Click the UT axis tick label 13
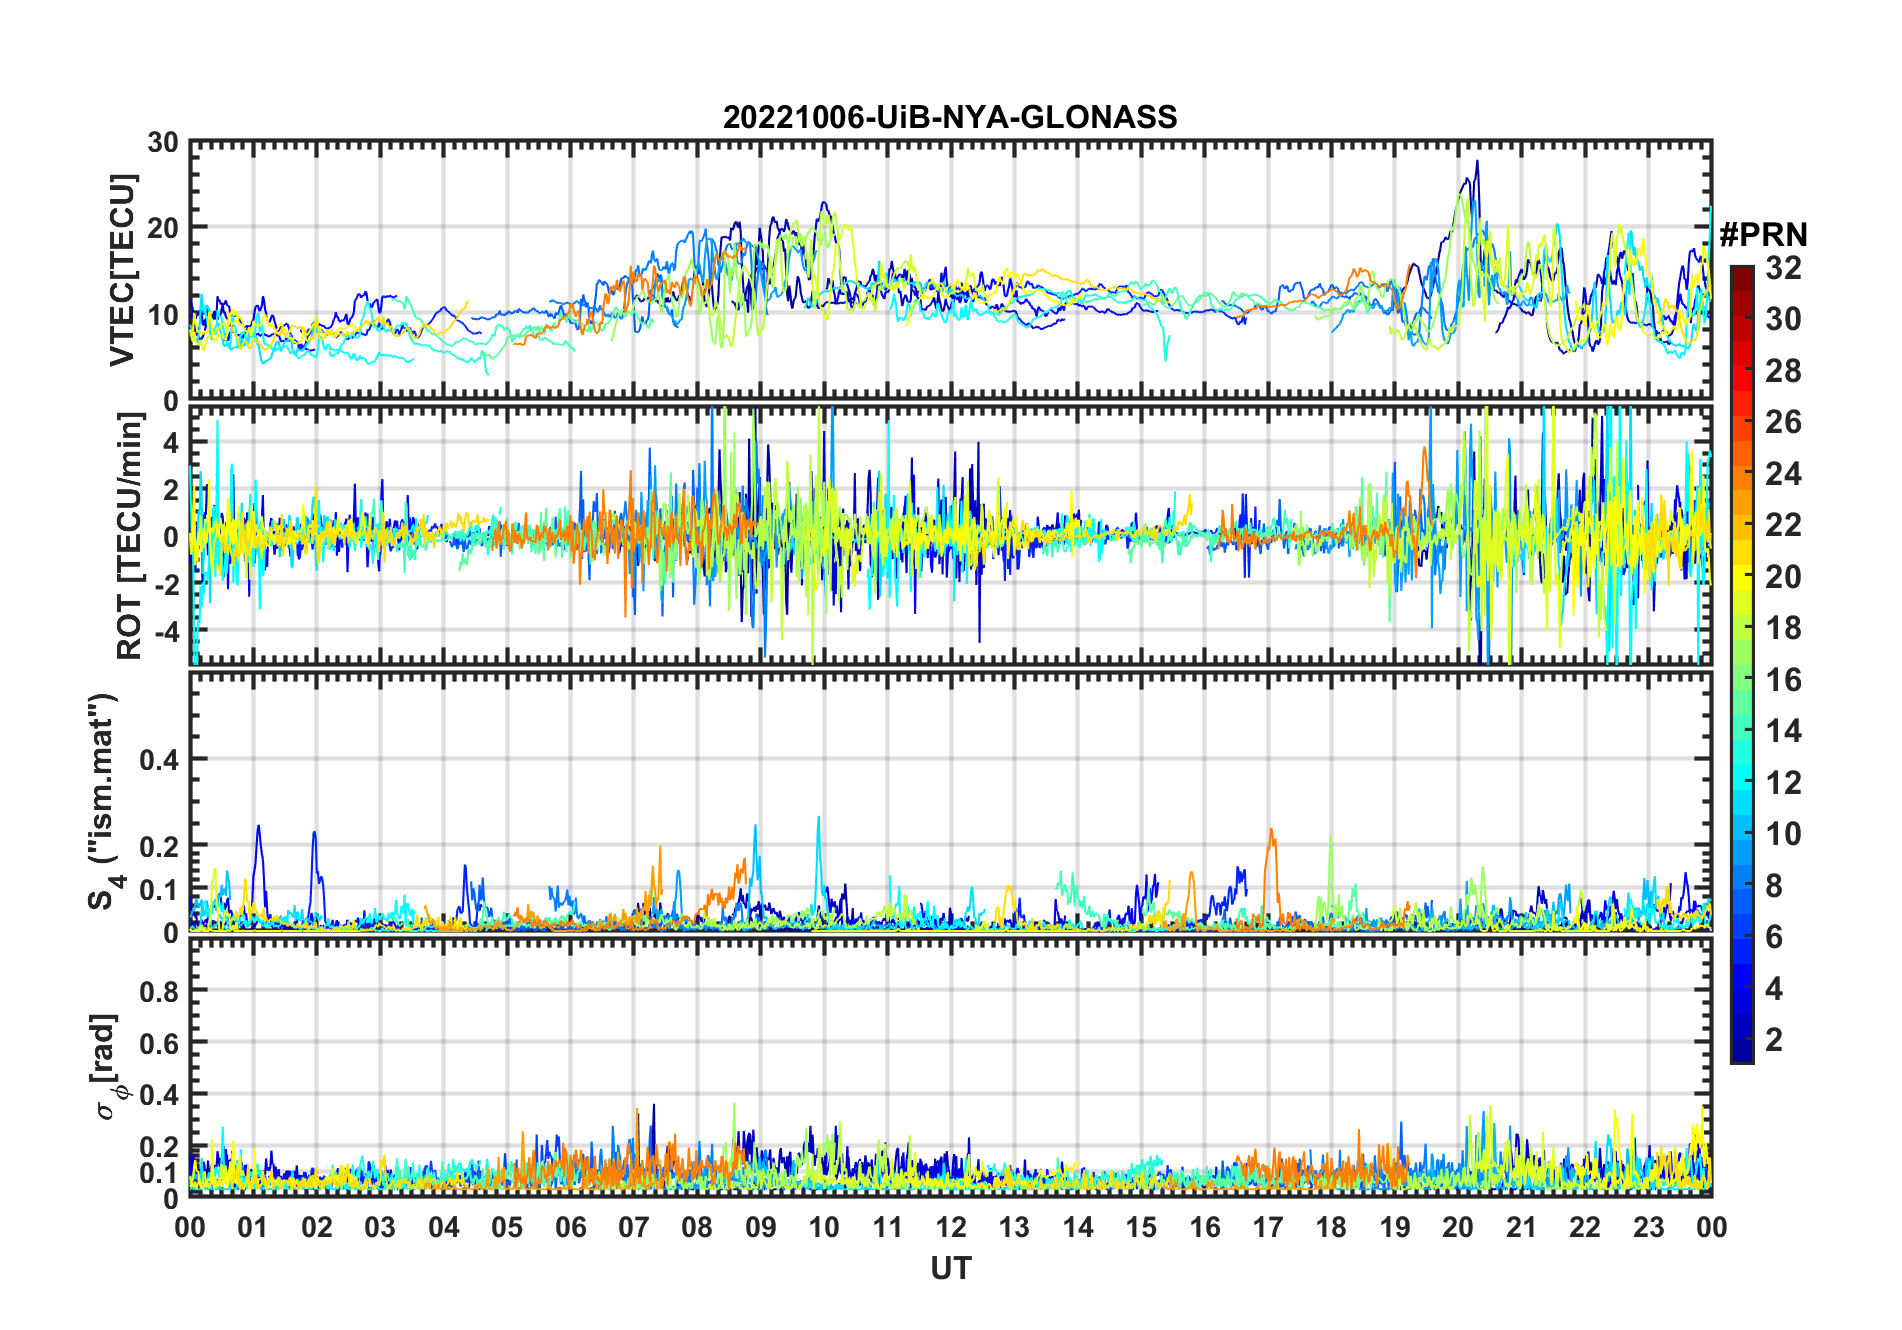 point(1014,1227)
